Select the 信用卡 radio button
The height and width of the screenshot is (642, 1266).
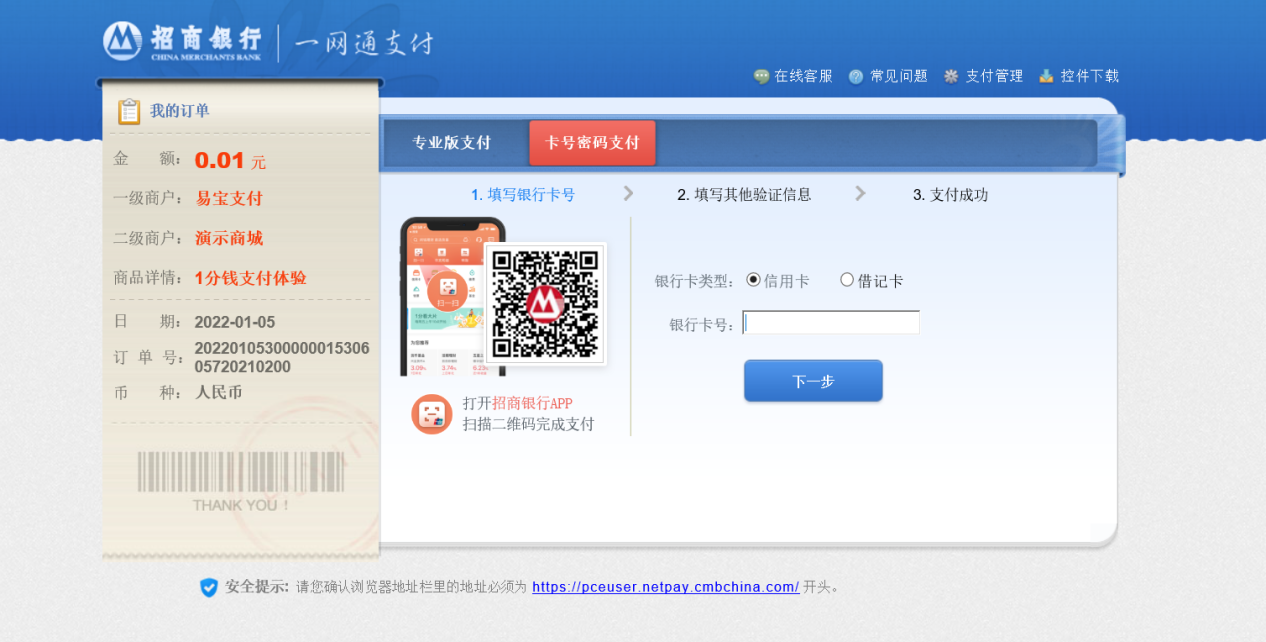754,280
